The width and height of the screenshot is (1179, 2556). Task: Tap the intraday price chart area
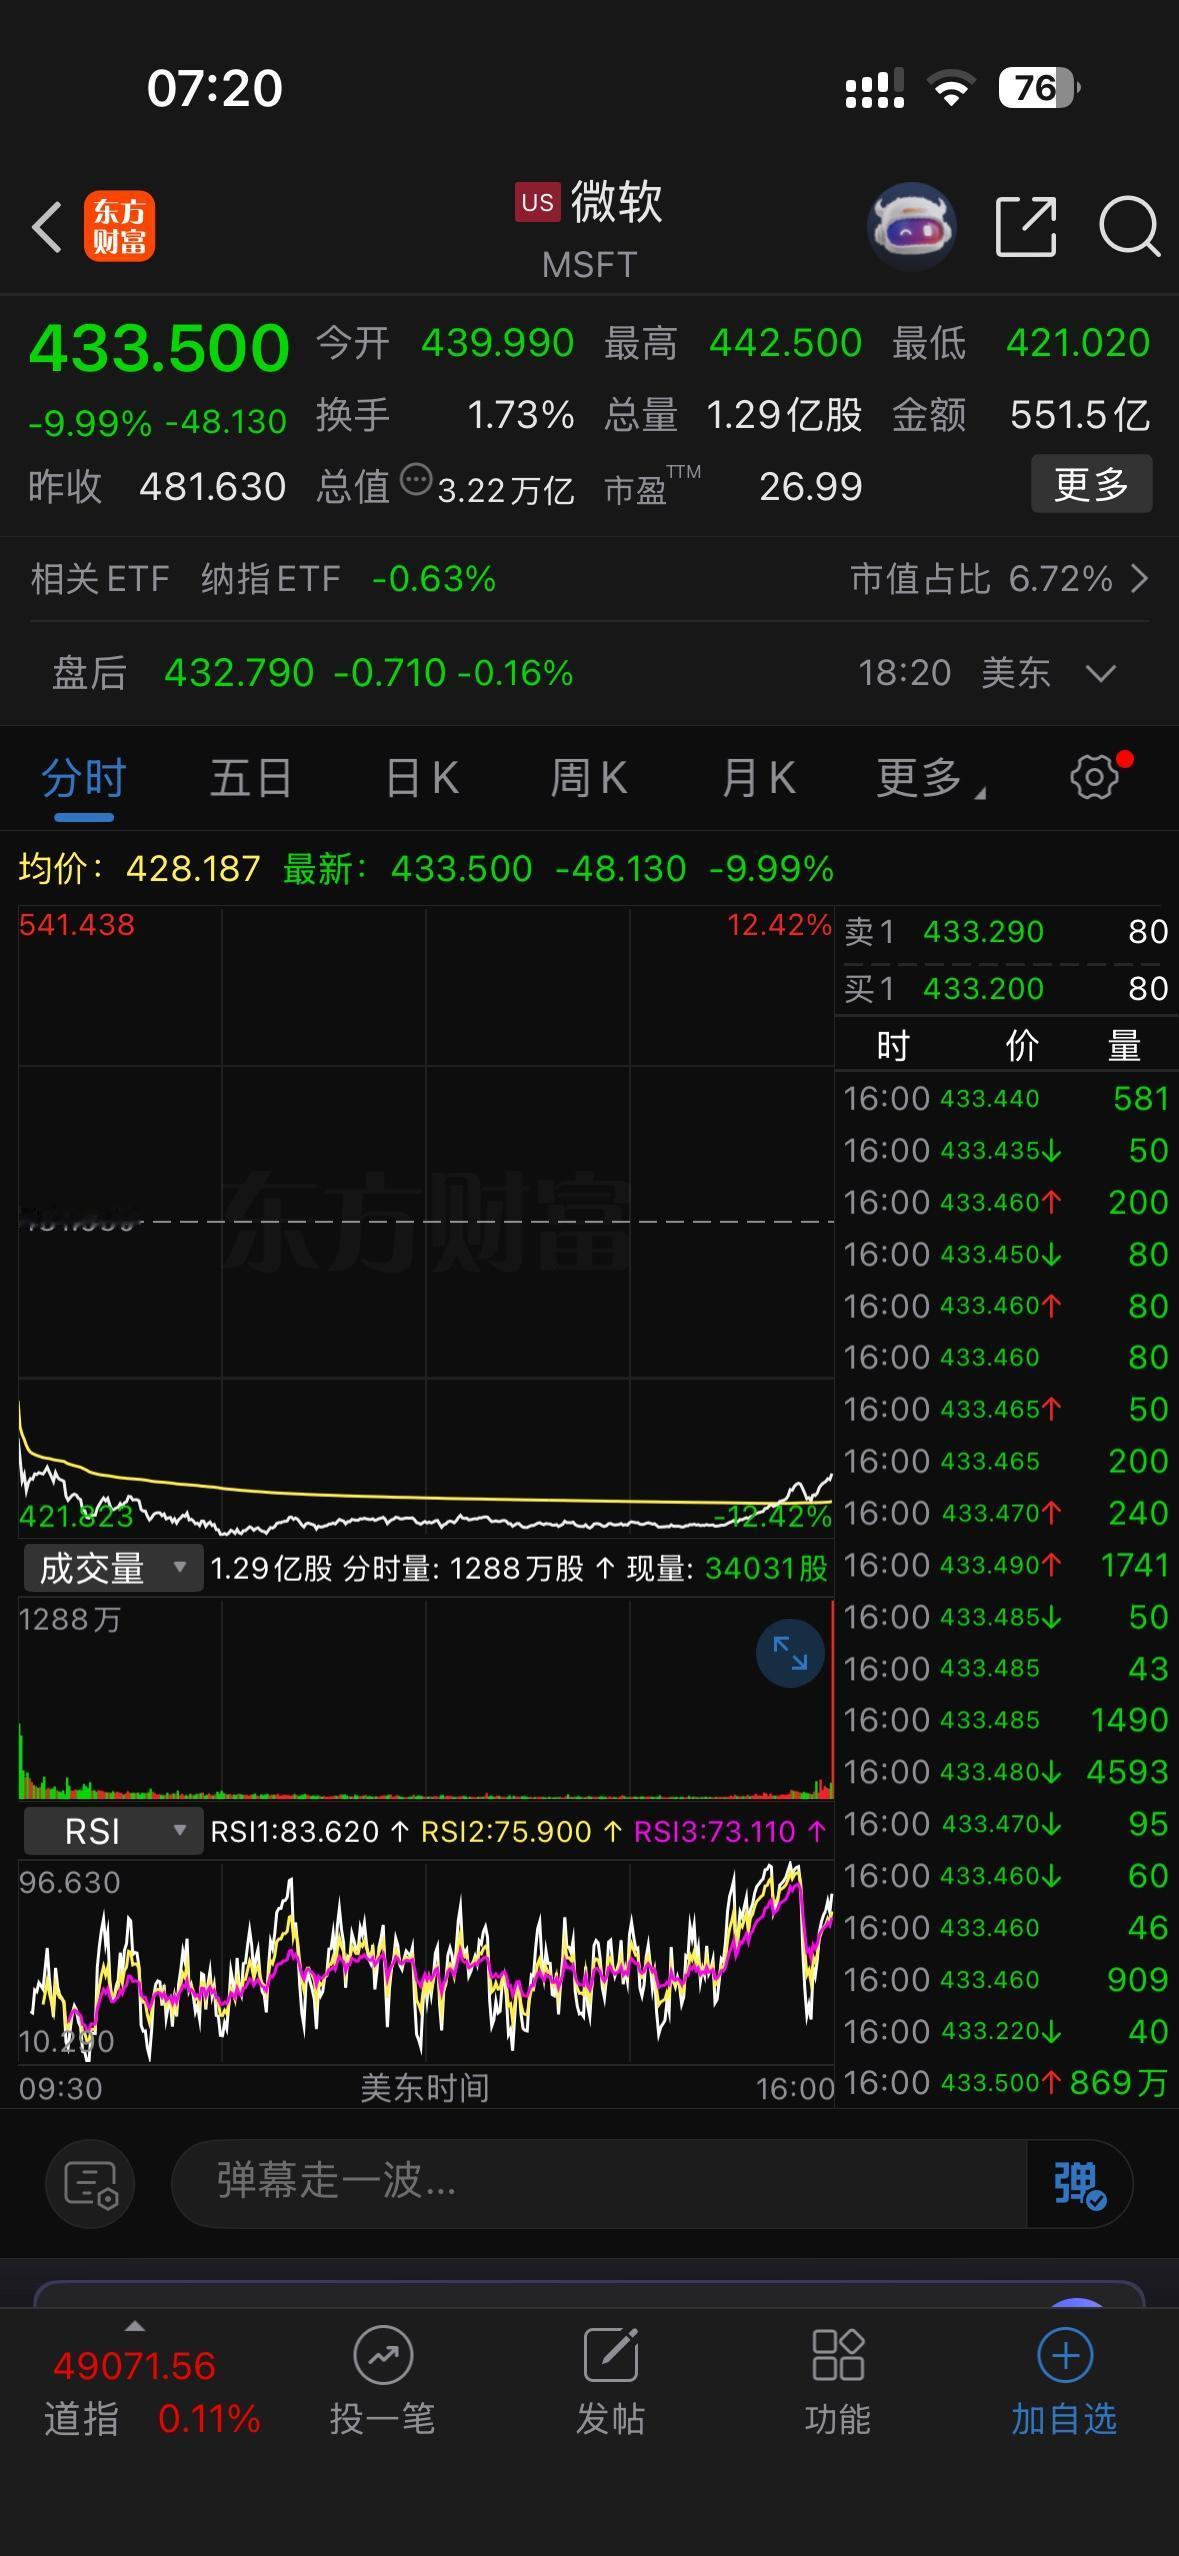426,1222
